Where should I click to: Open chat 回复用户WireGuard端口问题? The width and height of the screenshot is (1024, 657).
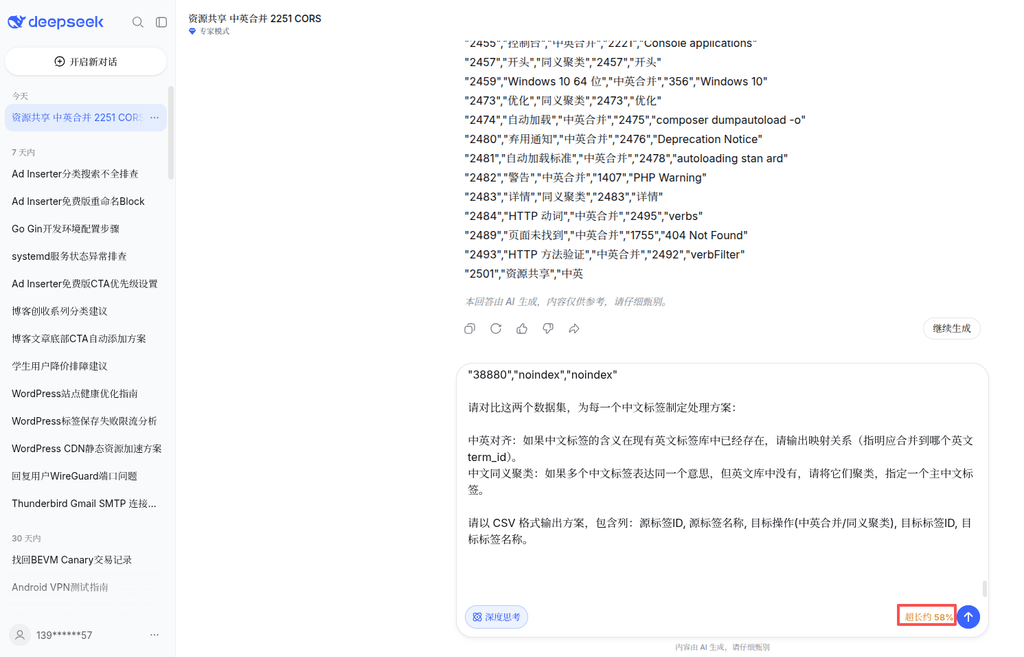tap(74, 475)
